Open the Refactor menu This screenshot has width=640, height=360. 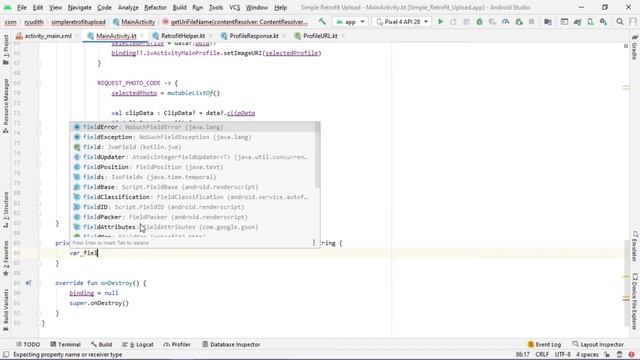(x=155, y=7)
